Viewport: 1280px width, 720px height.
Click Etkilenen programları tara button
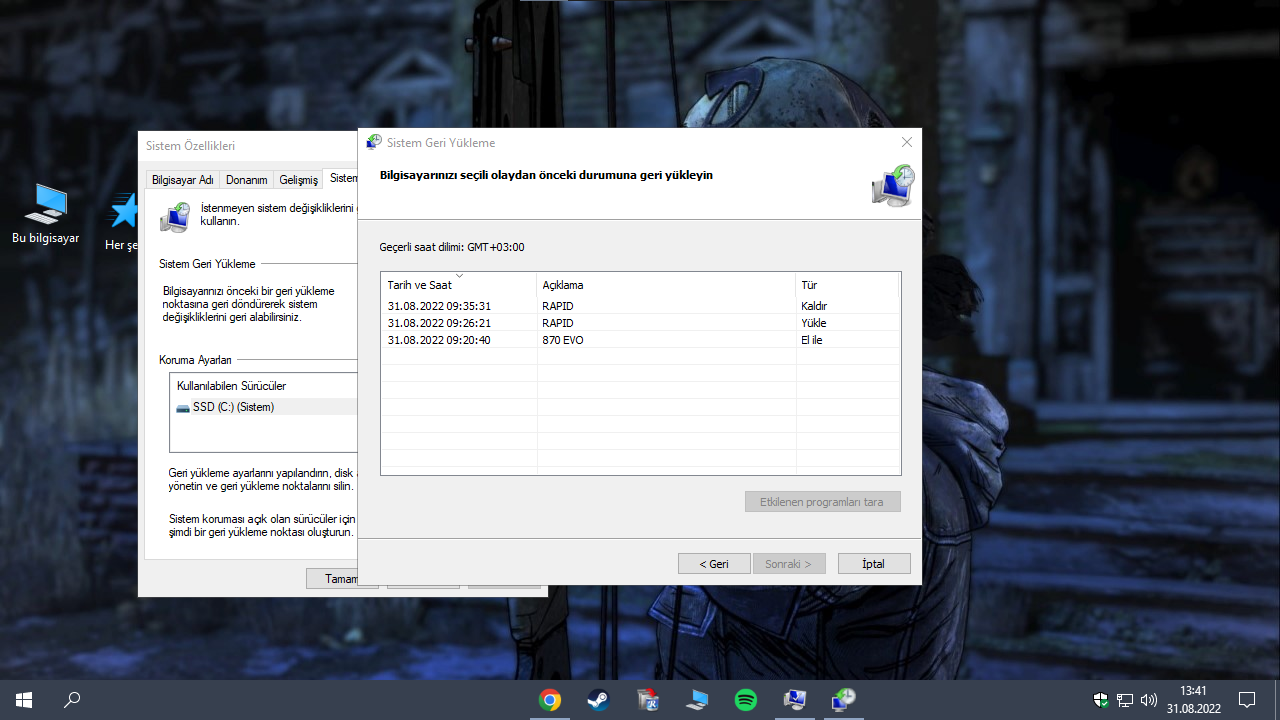click(x=823, y=502)
